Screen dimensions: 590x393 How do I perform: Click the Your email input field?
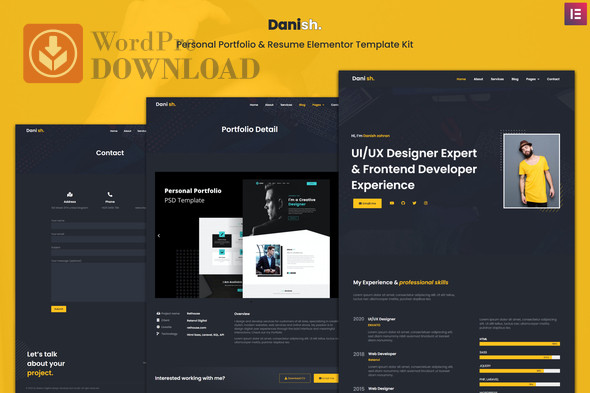[98, 239]
